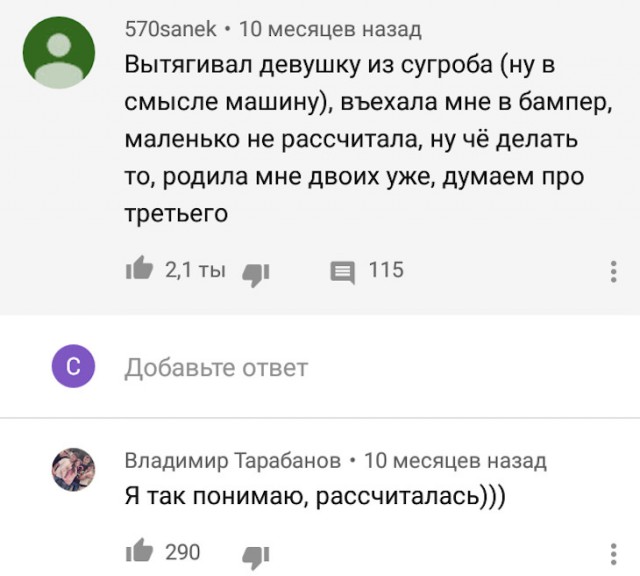Dislike the 570sanek comment

[x=258, y=270]
